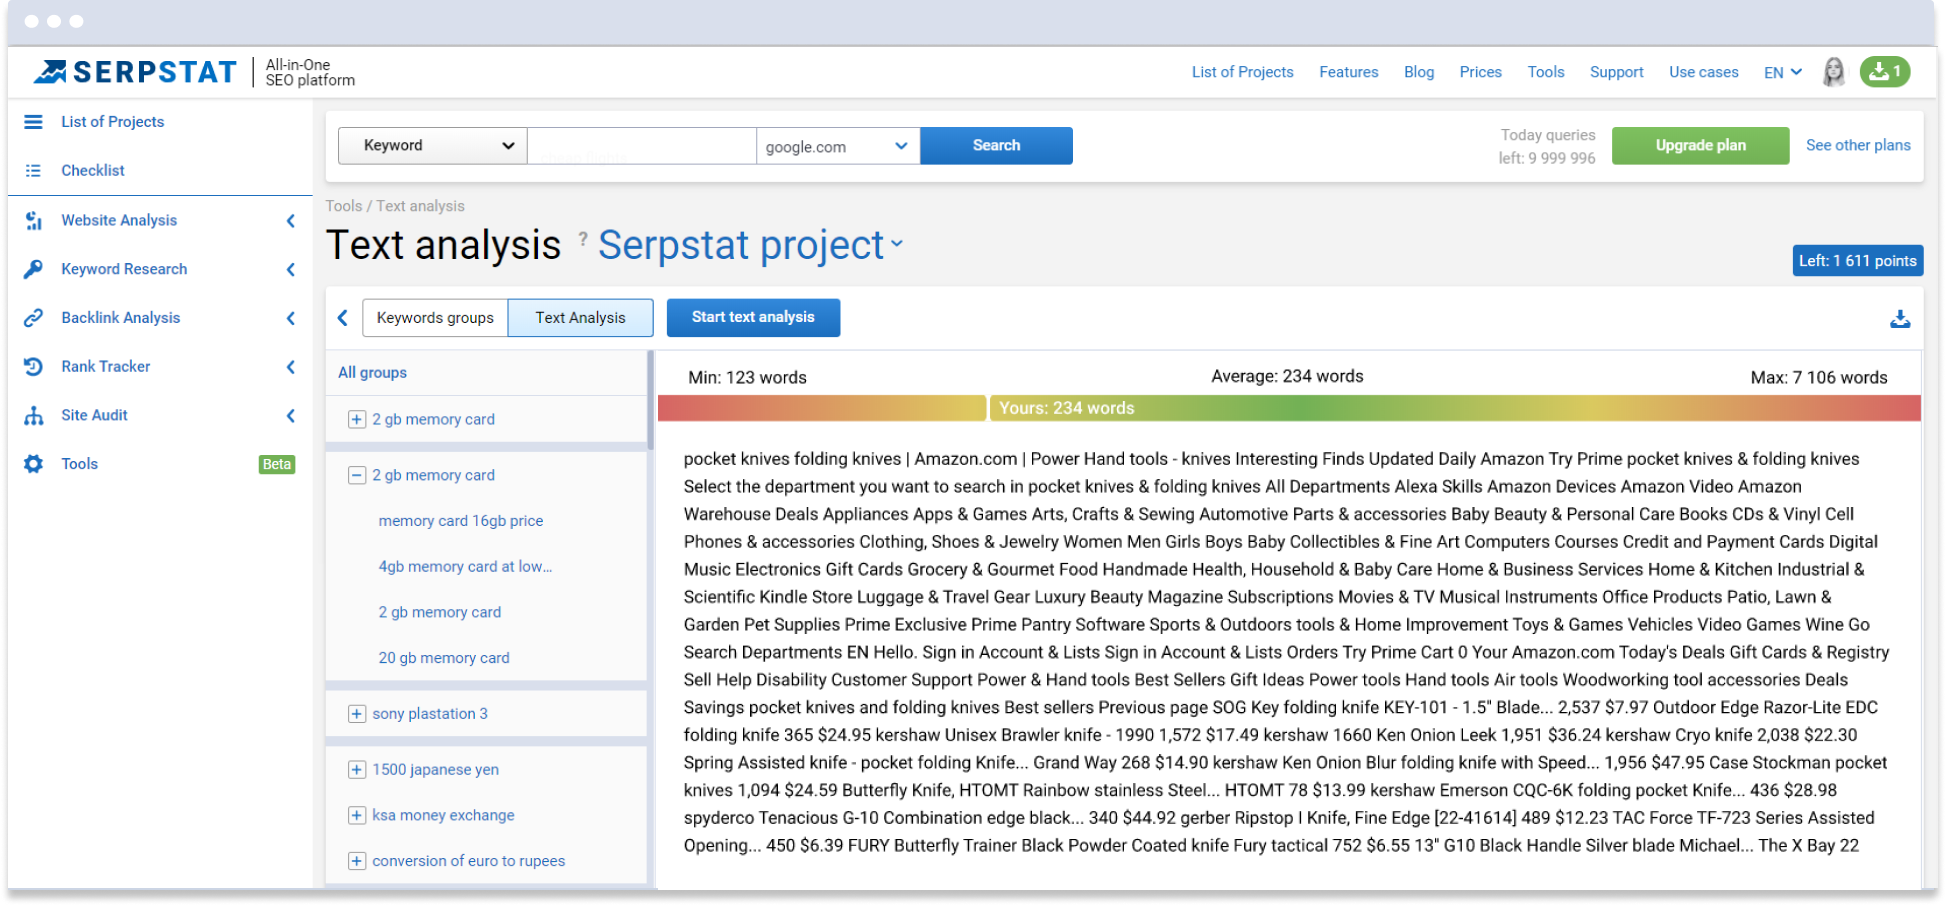
Task: Expand Rank Tracker submenu chevron
Action: 291,367
